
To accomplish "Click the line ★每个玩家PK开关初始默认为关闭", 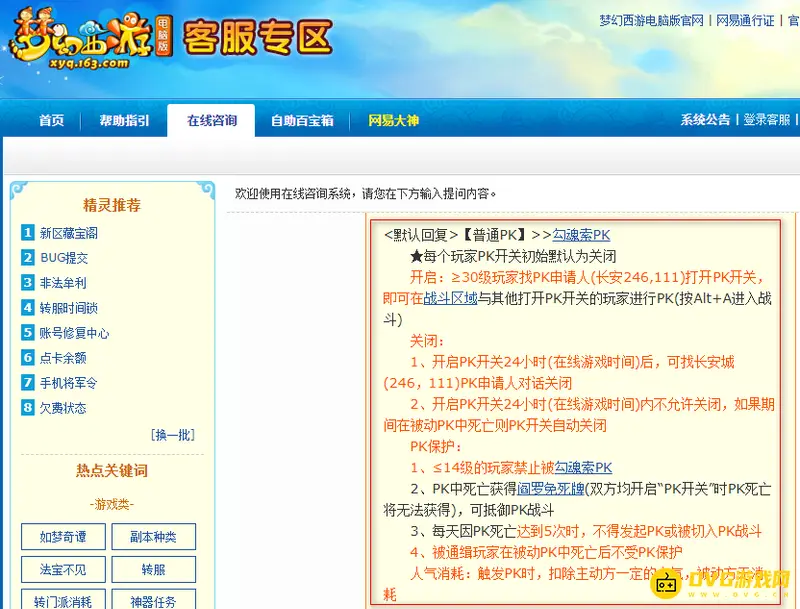I will click(x=512, y=256).
